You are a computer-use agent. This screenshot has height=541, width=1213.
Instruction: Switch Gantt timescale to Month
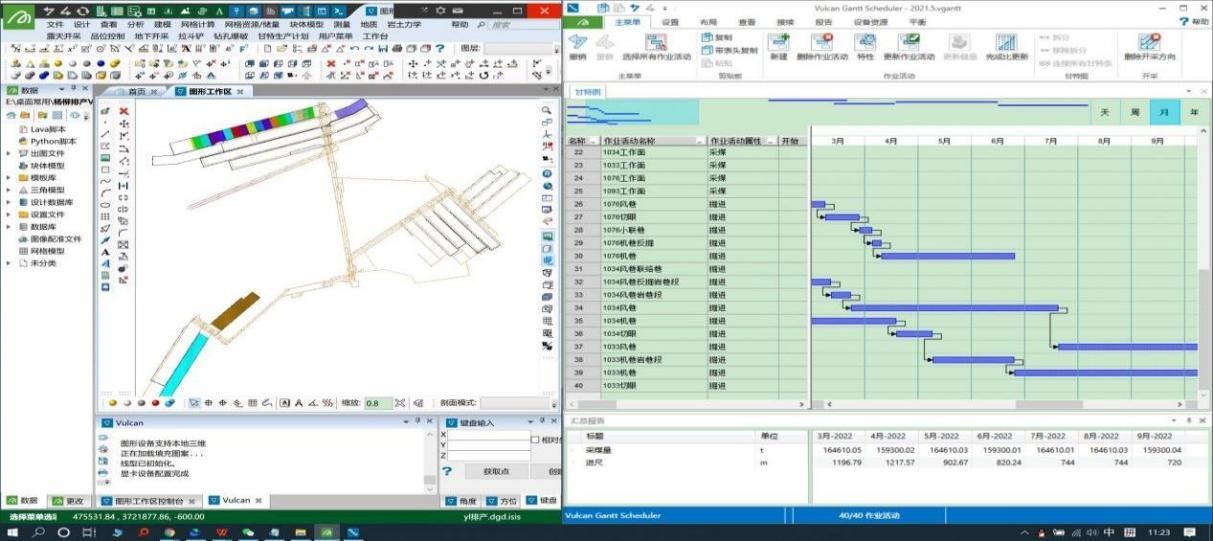tap(1164, 112)
